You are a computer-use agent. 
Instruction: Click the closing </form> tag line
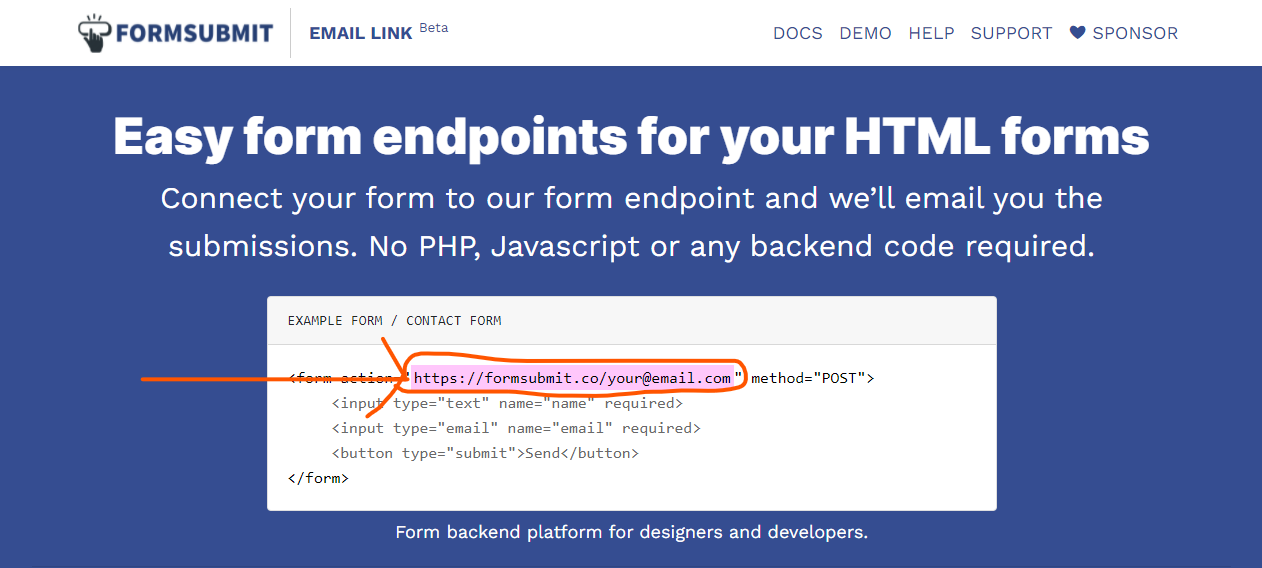click(x=318, y=478)
